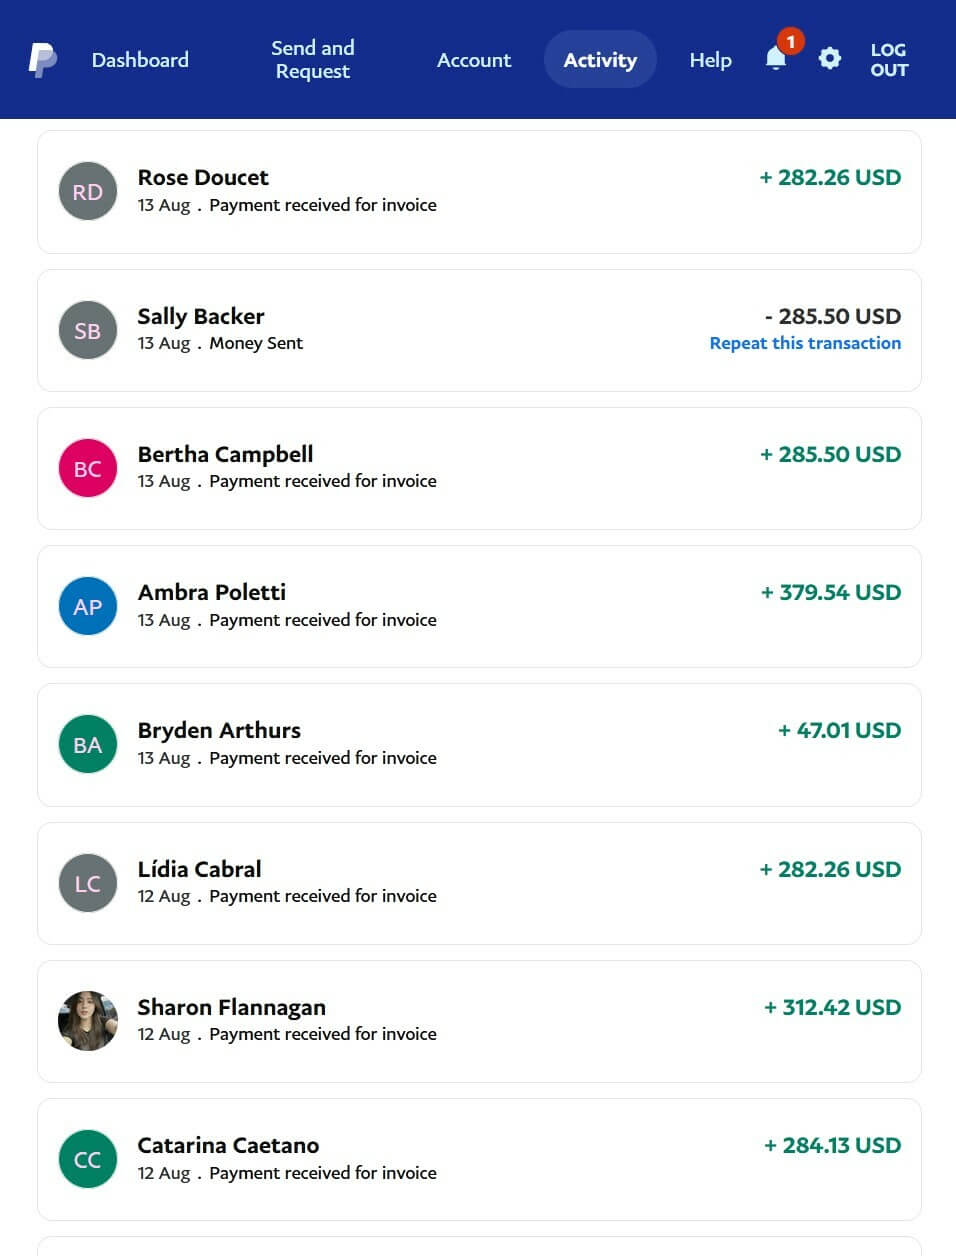The width and height of the screenshot is (956, 1256).
Task: Open settings via the gear icon
Action: (x=829, y=59)
